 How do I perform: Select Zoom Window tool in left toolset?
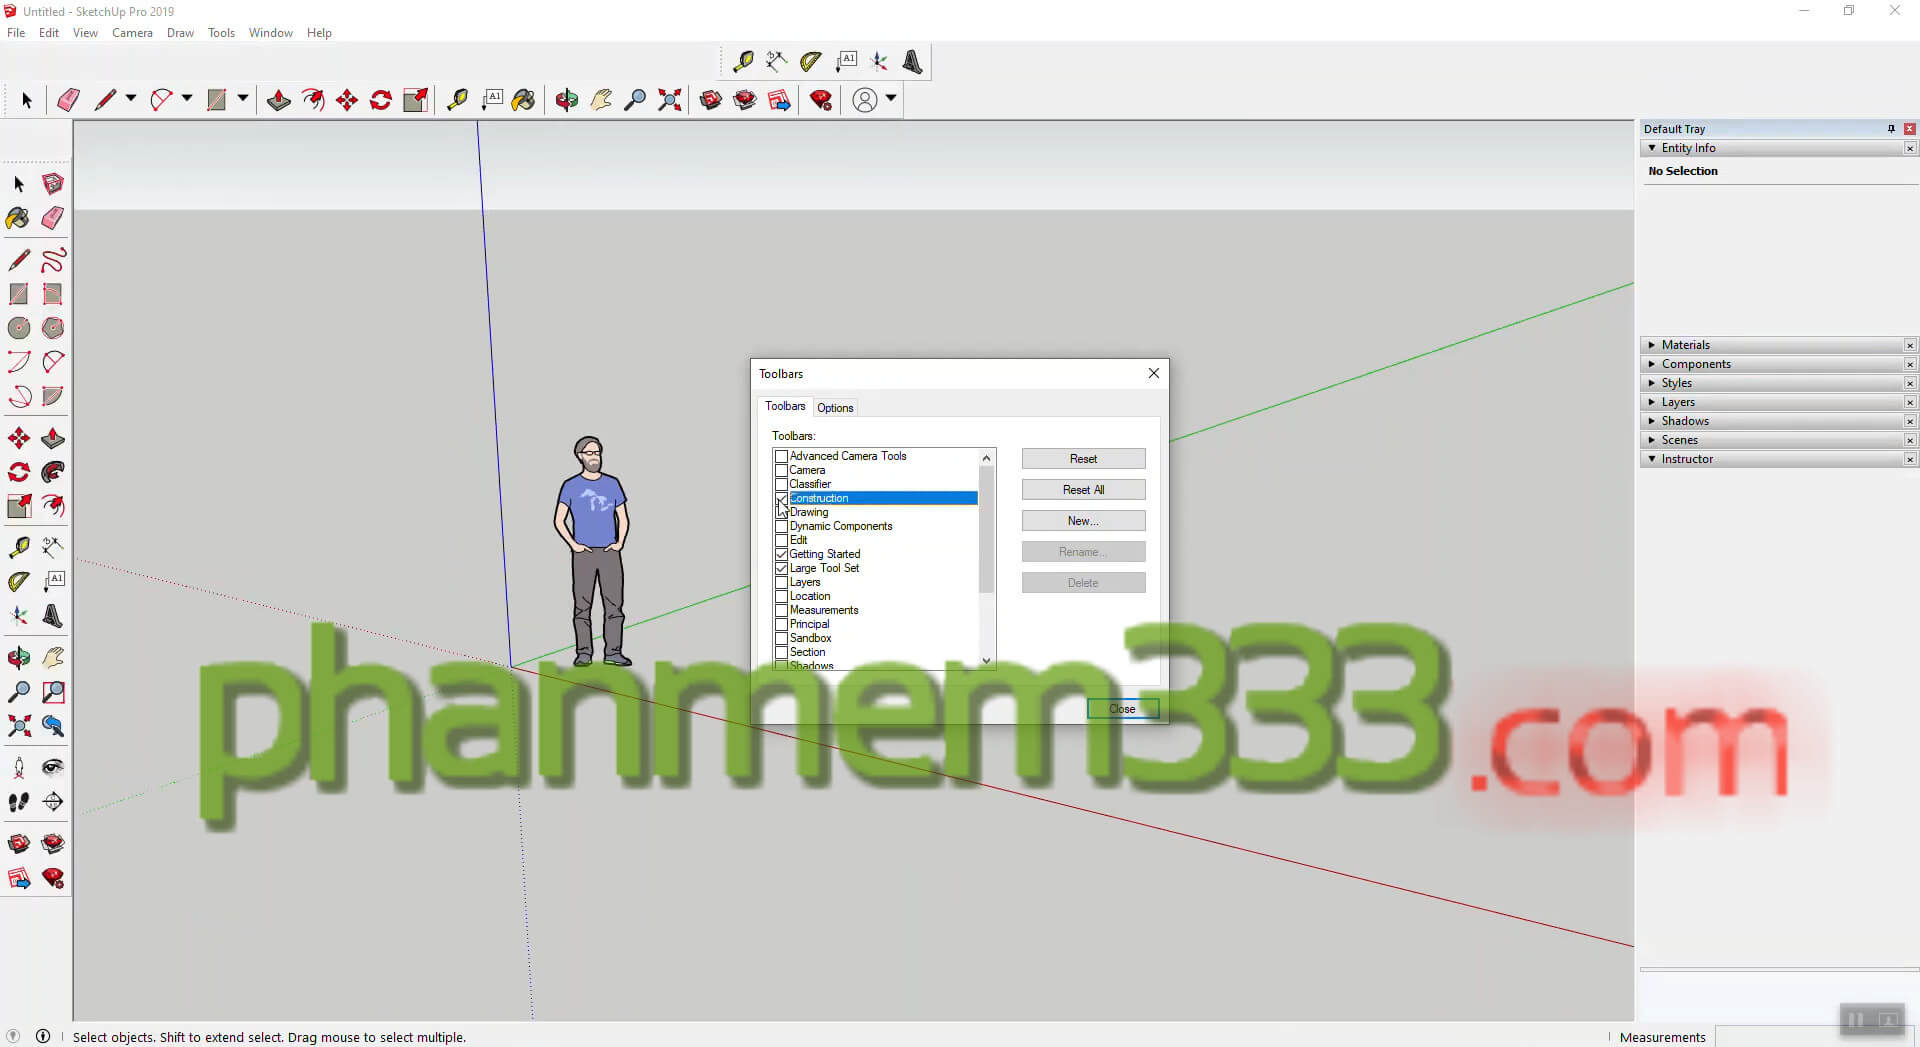pos(53,692)
